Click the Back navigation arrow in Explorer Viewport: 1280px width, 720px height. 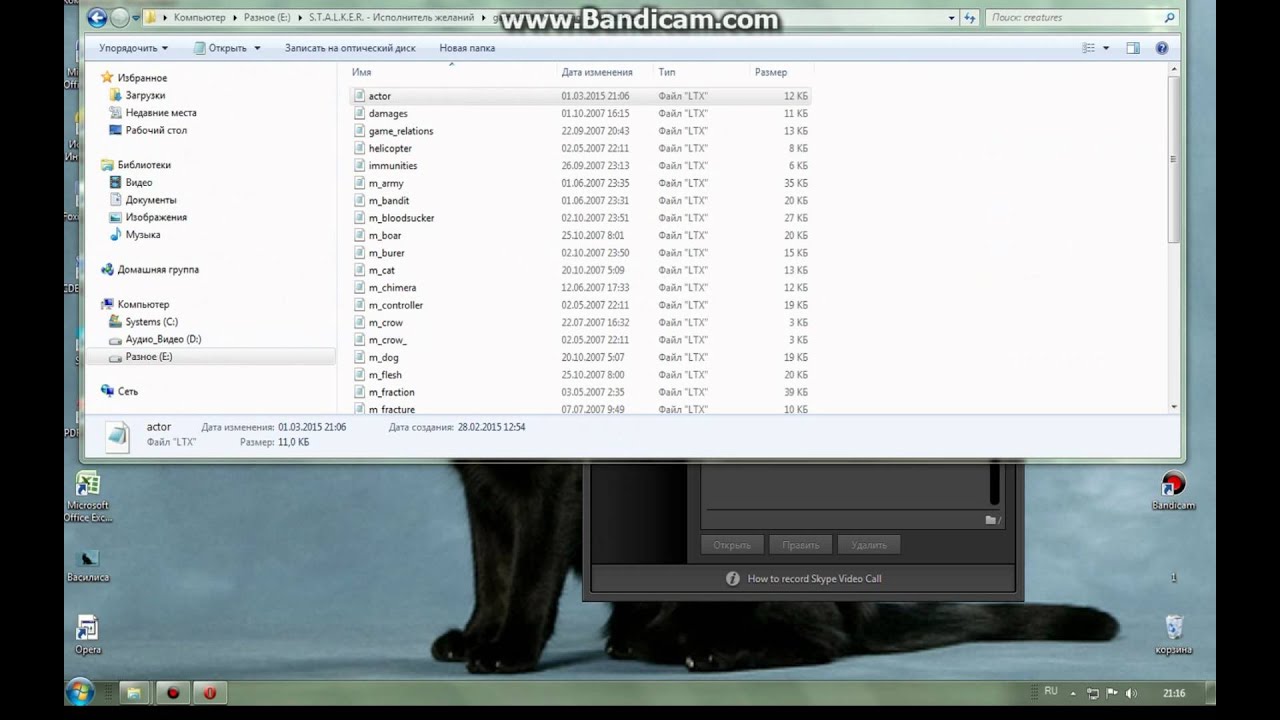(x=97, y=17)
